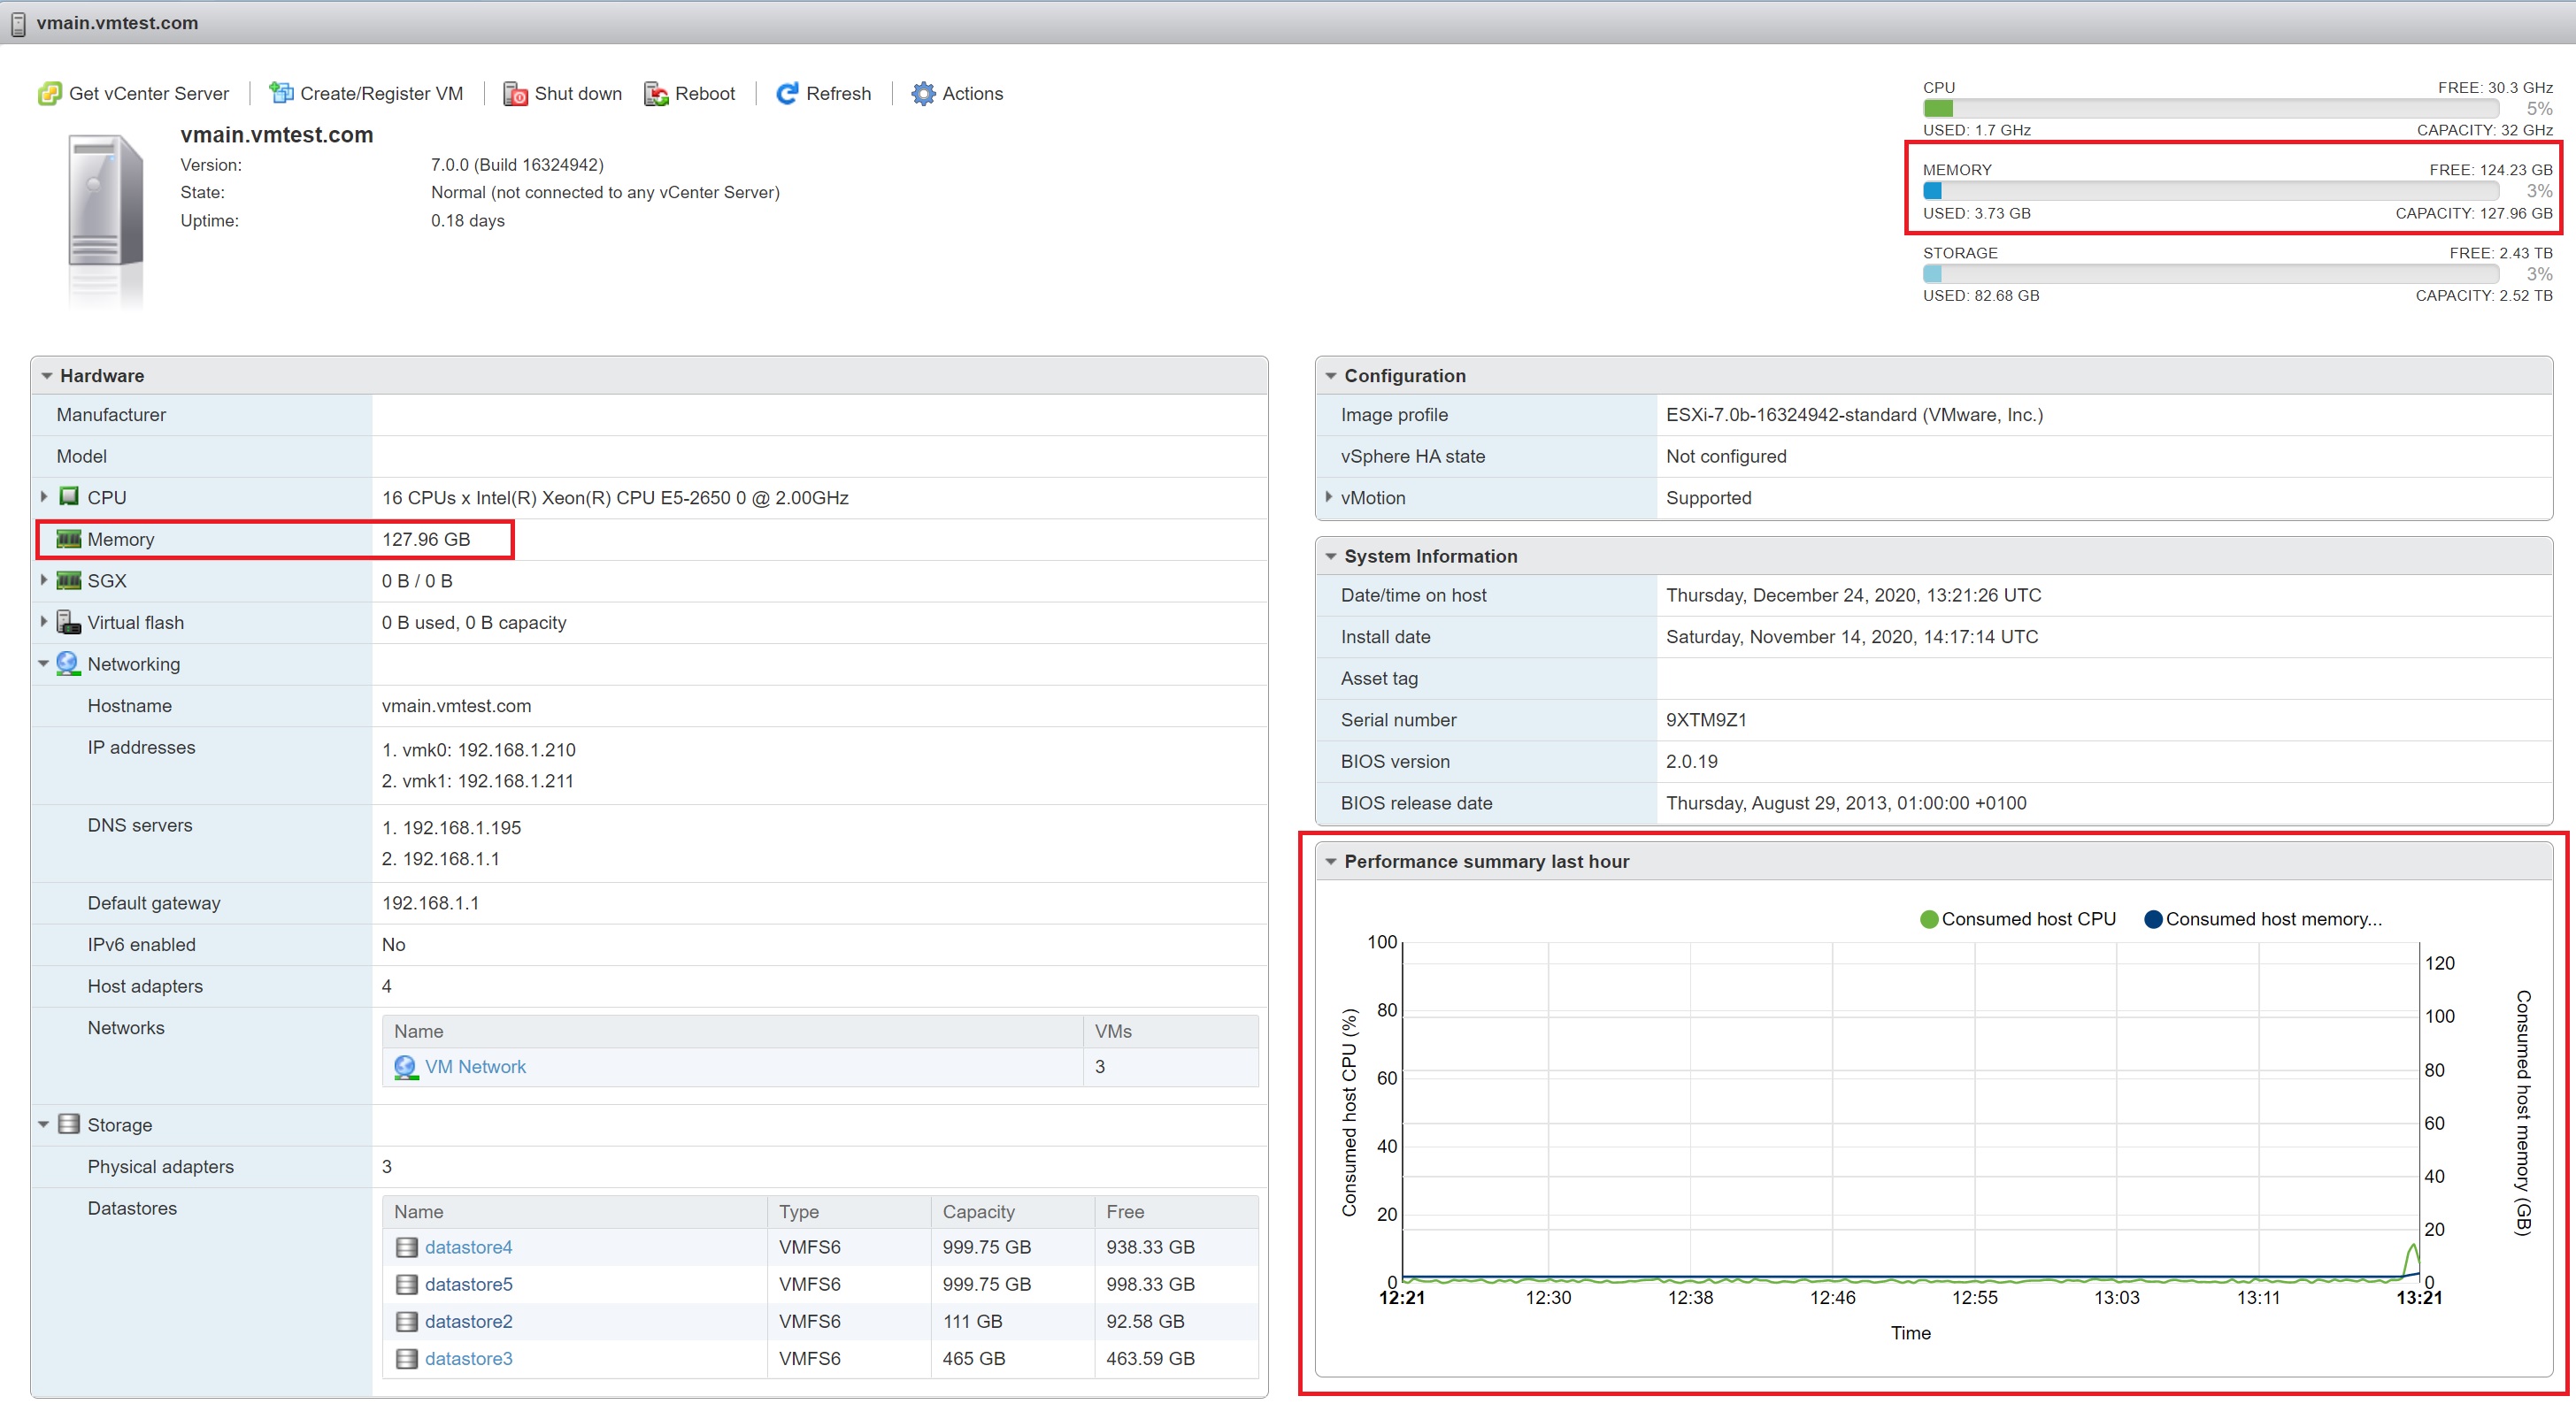
Task: Collapse the Hardware panel header
Action: (x=47, y=376)
